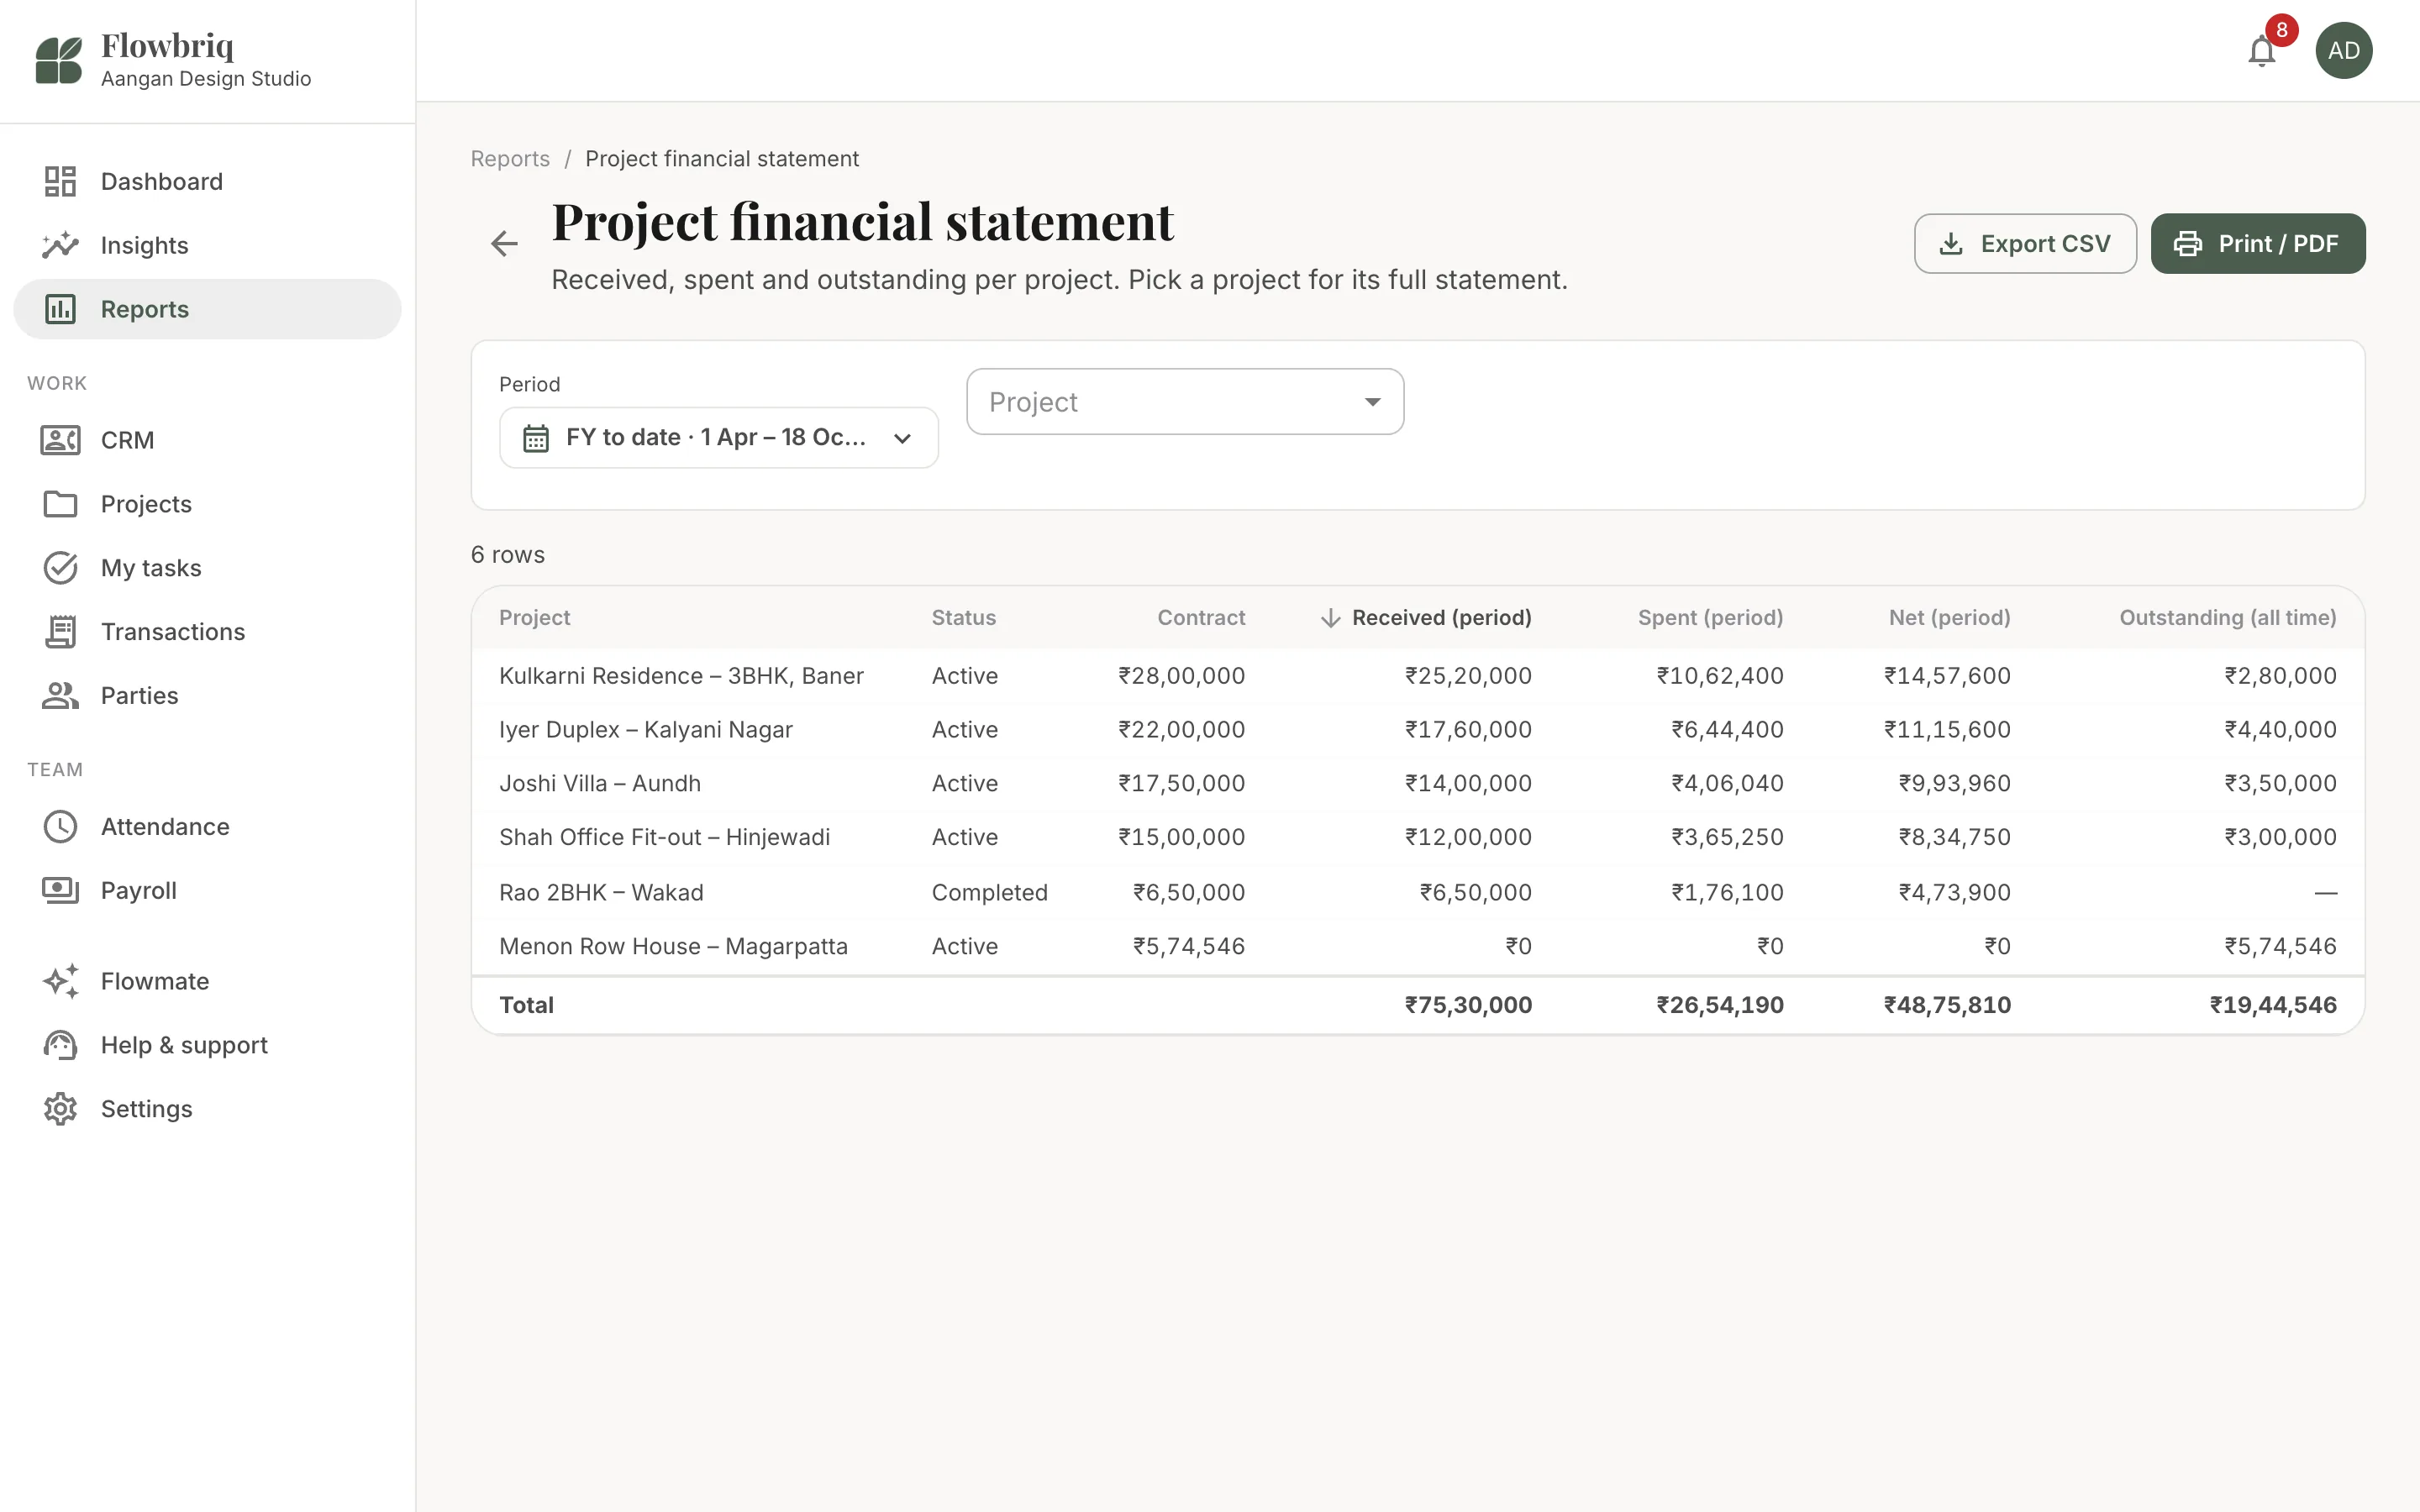Select Shah Office Fit-out – Hinjewadi row
Screen dimensions: 2420x1512
[x=1417, y=838]
